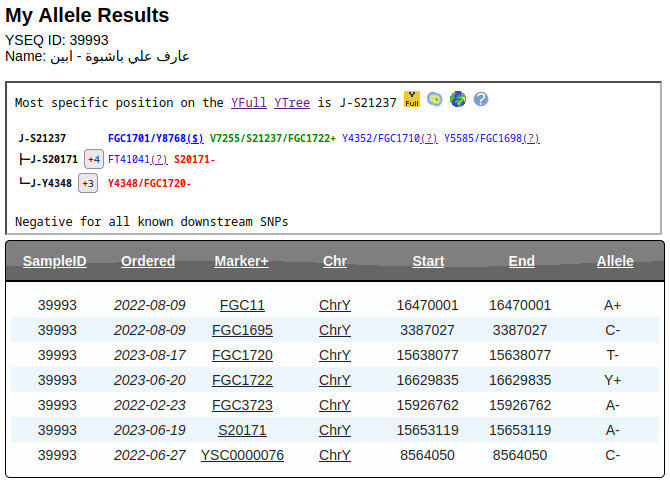
Task: Click ChrY link in the YSC0000076 row
Action: pyautogui.click(x=335, y=455)
